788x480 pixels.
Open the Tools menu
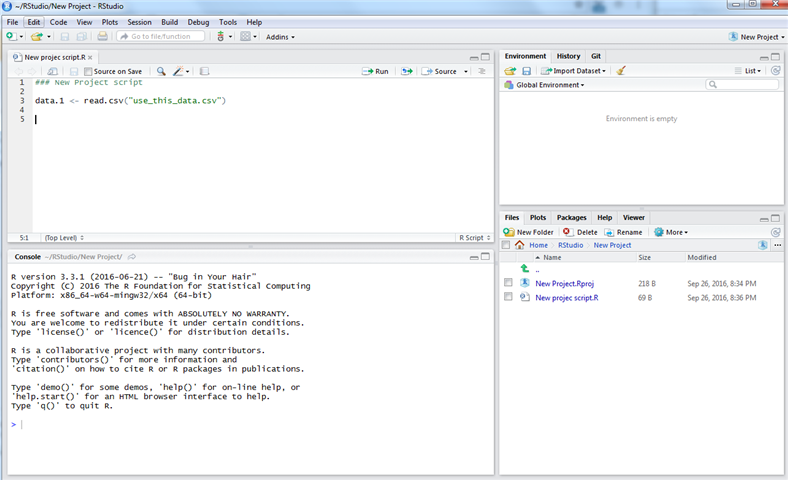(228, 22)
